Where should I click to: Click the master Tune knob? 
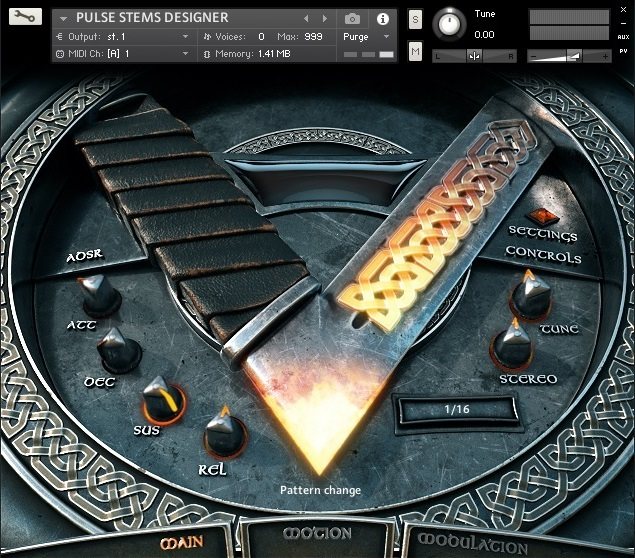(x=449, y=23)
